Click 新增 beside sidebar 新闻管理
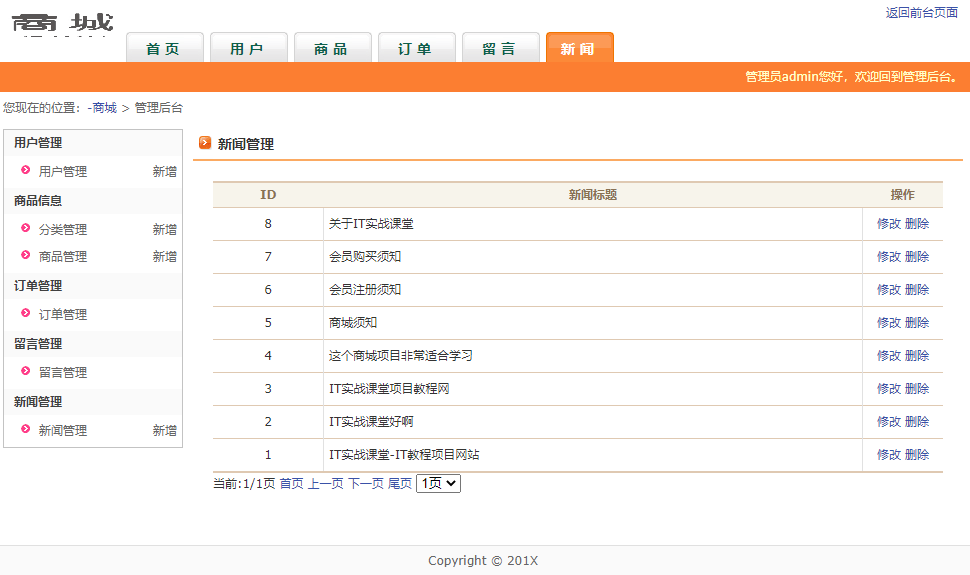Image resolution: width=970 pixels, height=575 pixels. pos(165,430)
